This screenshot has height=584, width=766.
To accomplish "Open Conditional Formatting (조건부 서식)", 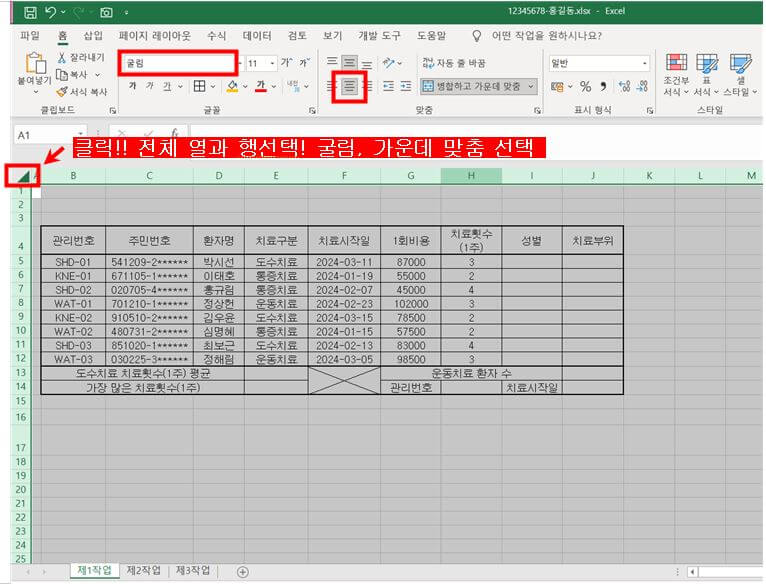I will (676, 74).
